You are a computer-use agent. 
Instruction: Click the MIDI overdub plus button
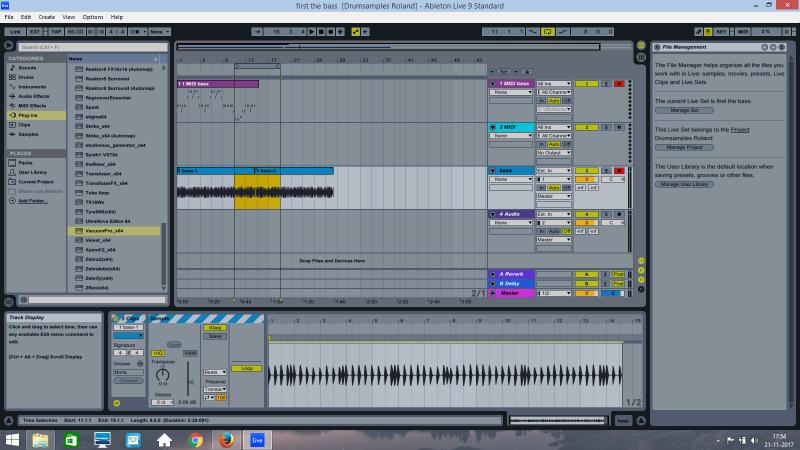pos(340,32)
